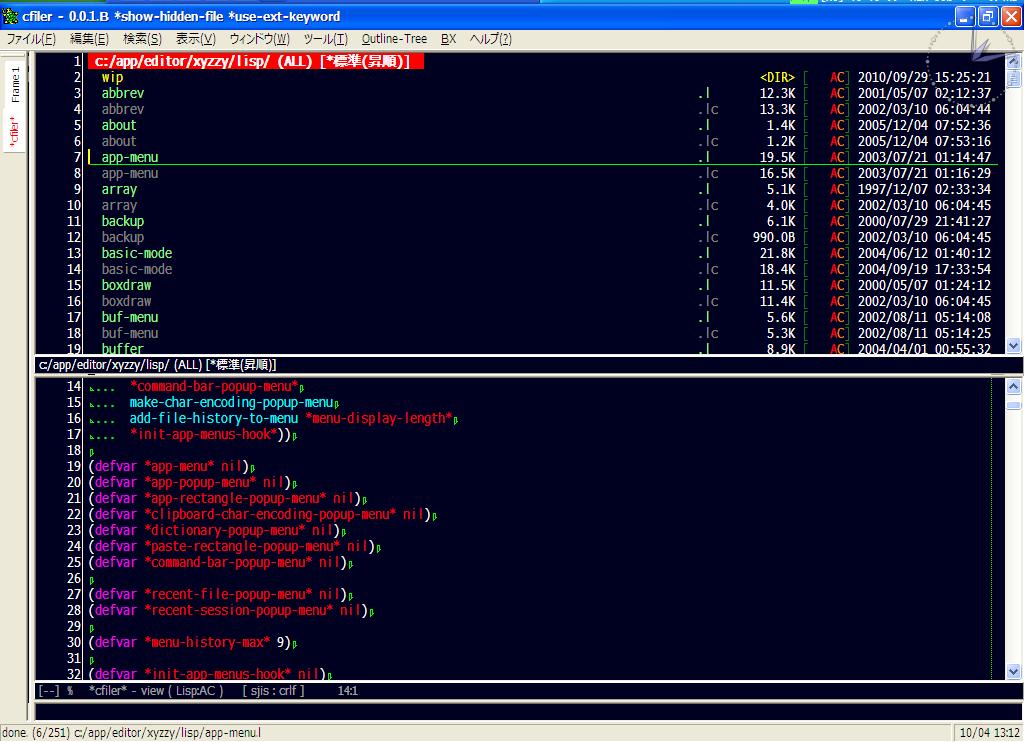The height and width of the screenshot is (742, 1024).
Task: Select the wip directory entry
Action: [x=112, y=77]
